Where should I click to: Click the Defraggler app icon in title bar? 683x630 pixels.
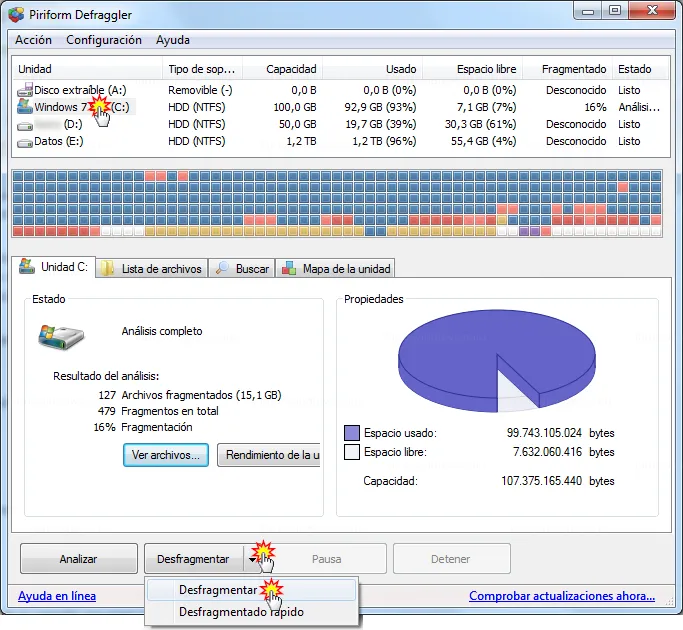click(x=16, y=14)
